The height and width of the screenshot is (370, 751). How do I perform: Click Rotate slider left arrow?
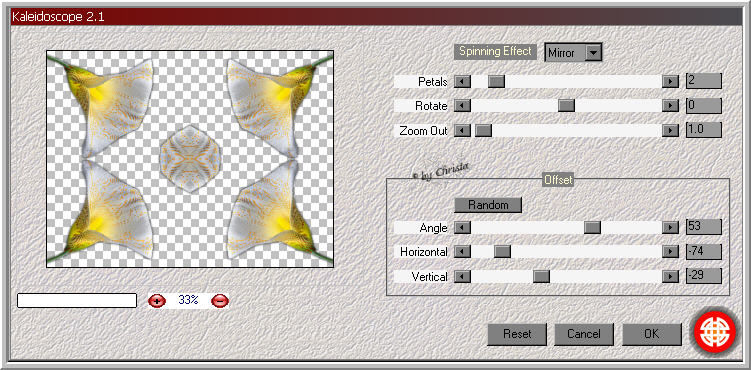462,105
